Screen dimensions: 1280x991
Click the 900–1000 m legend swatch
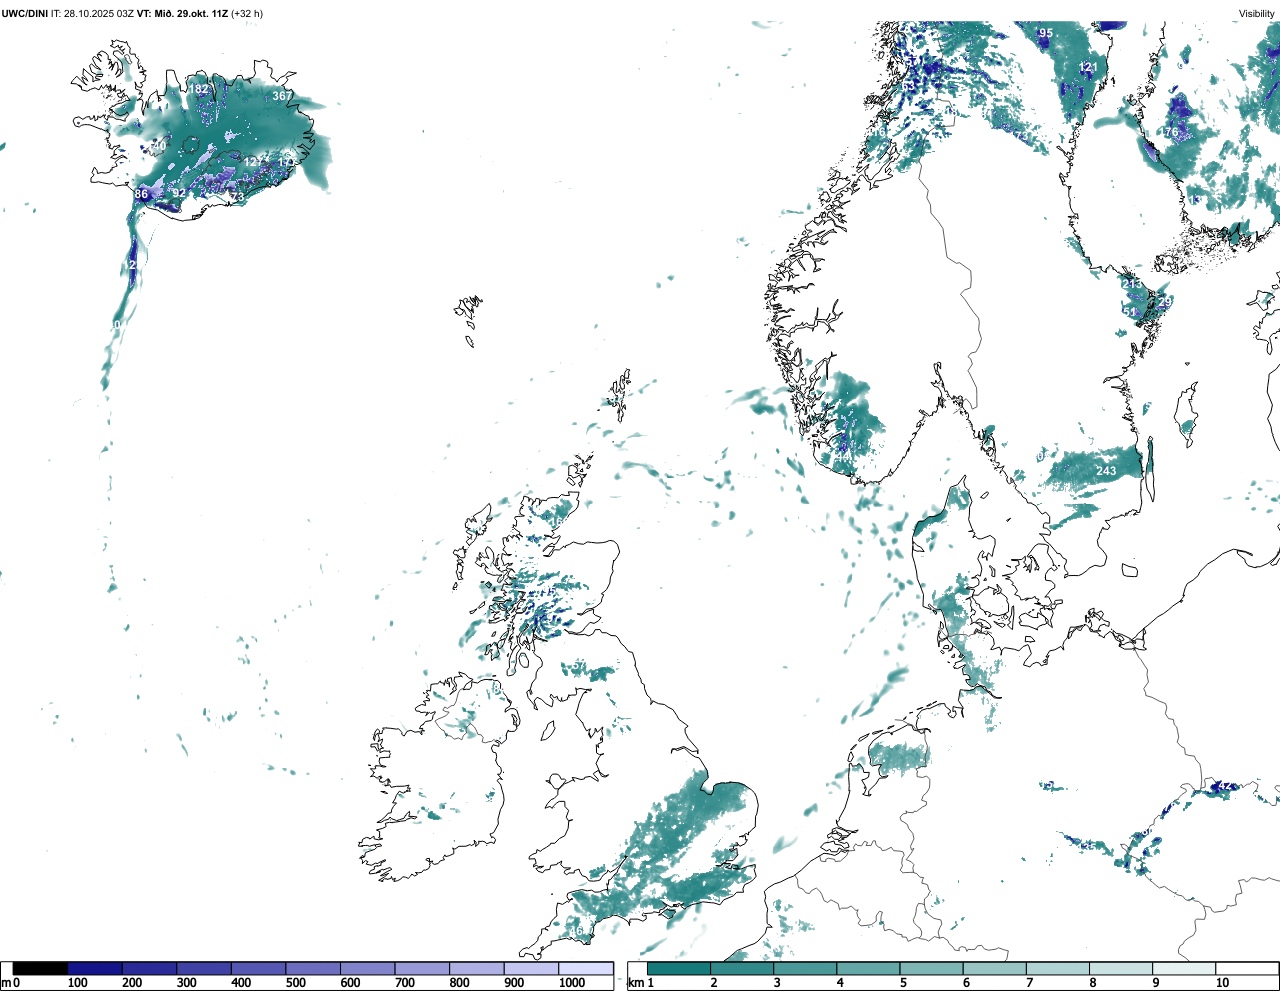pos(531,969)
